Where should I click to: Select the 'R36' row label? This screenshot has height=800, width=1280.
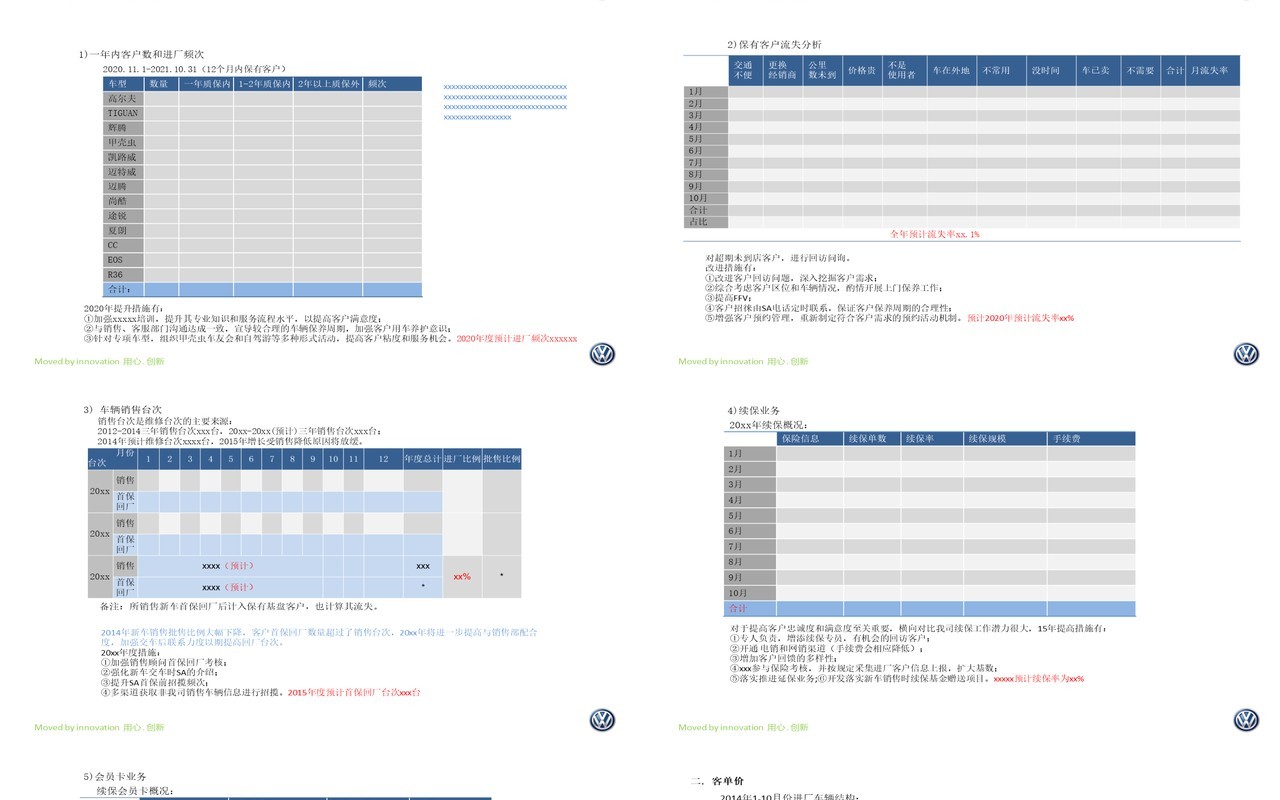click(125, 274)
